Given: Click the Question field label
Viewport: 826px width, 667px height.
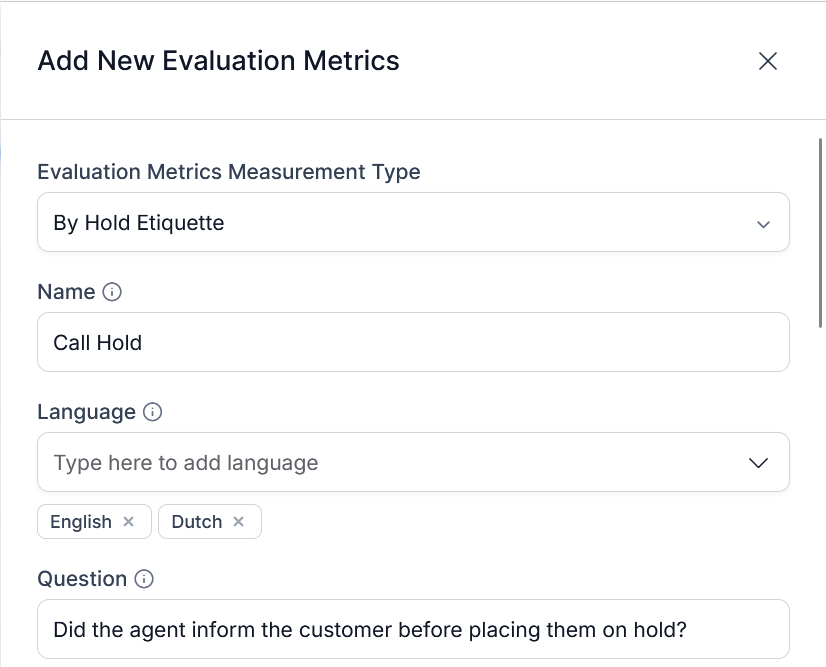Looking at the screenshot, I should [x=82, y=579].
